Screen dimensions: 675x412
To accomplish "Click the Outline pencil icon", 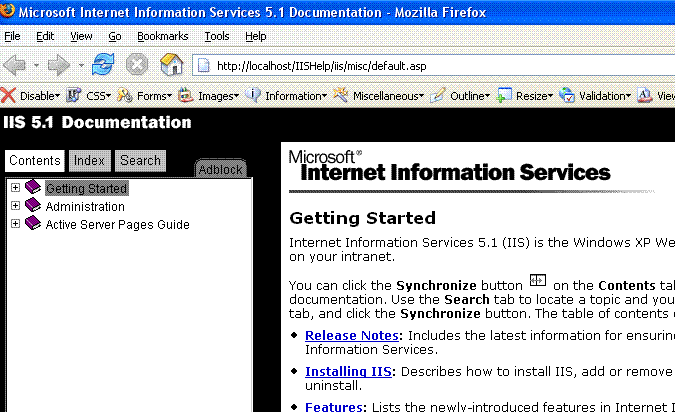I will (x=438, y=95).
